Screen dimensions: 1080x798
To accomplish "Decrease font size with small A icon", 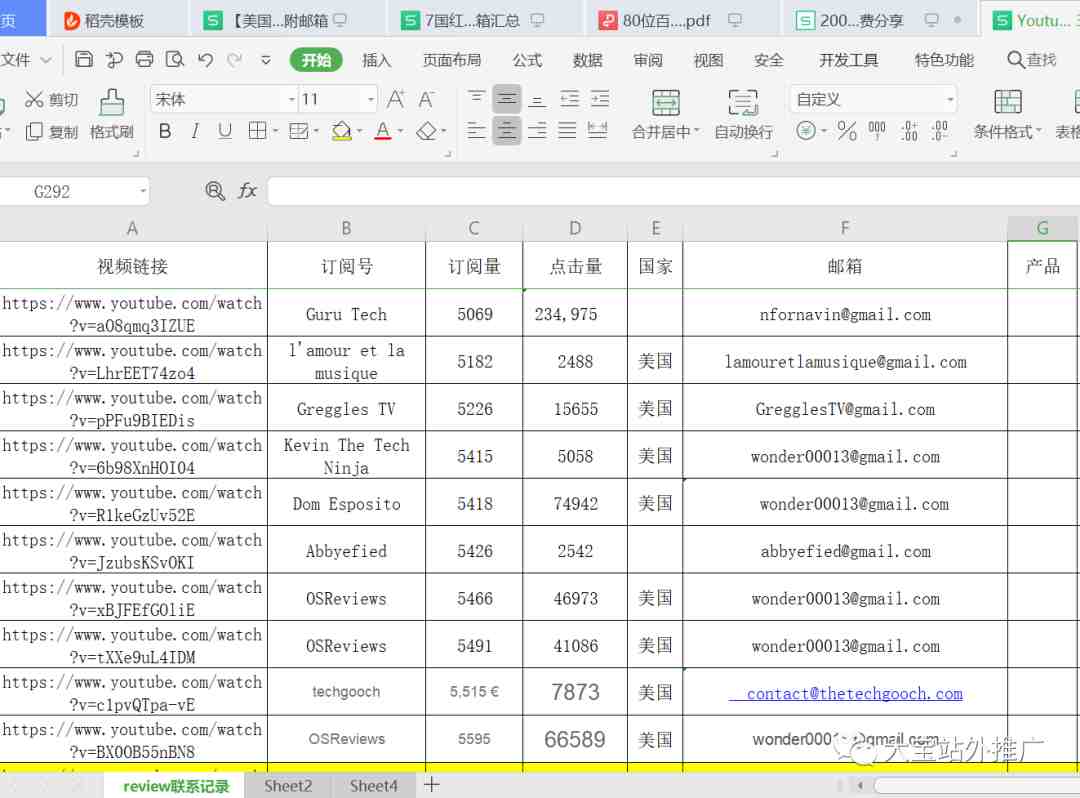I will (426, 100).
